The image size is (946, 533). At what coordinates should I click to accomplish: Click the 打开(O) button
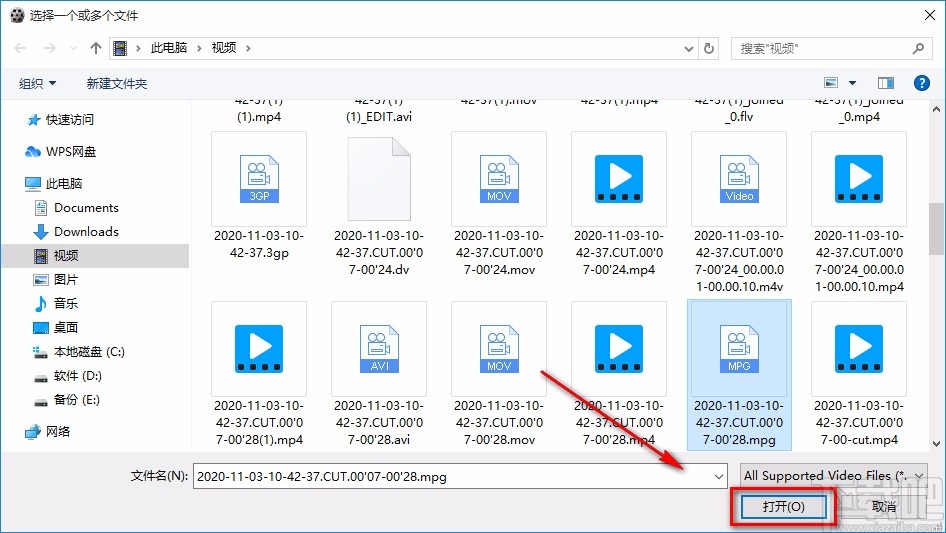point(783,506)
